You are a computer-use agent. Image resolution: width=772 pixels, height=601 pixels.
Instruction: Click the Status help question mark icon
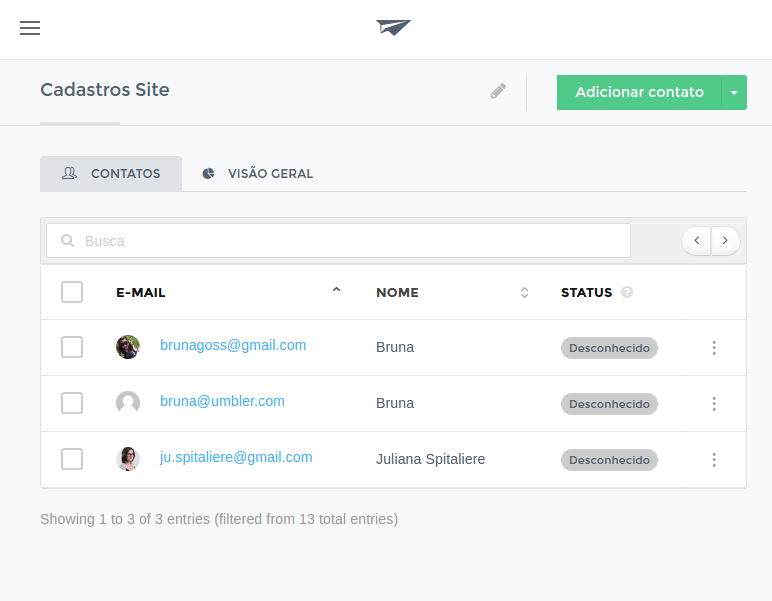[627, 292]
